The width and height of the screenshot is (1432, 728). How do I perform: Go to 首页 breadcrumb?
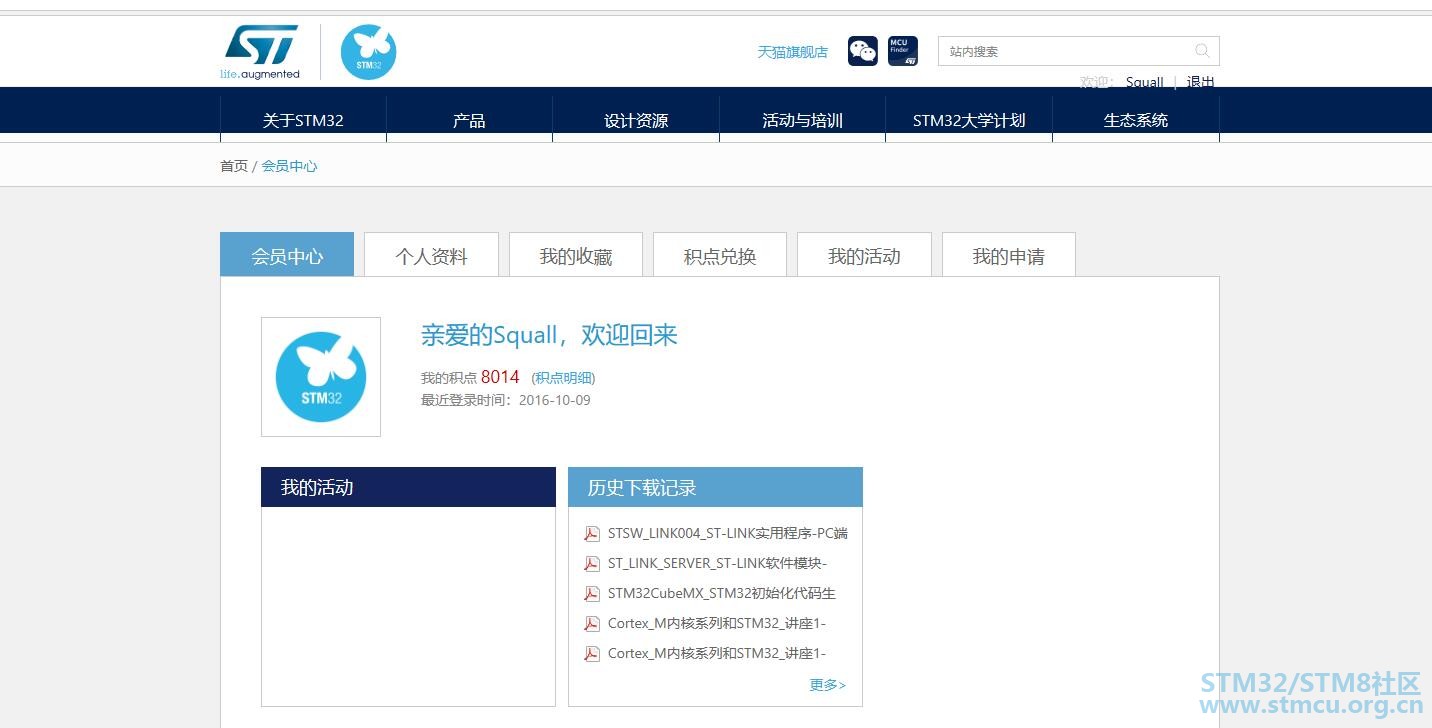[x=234, y=166]
